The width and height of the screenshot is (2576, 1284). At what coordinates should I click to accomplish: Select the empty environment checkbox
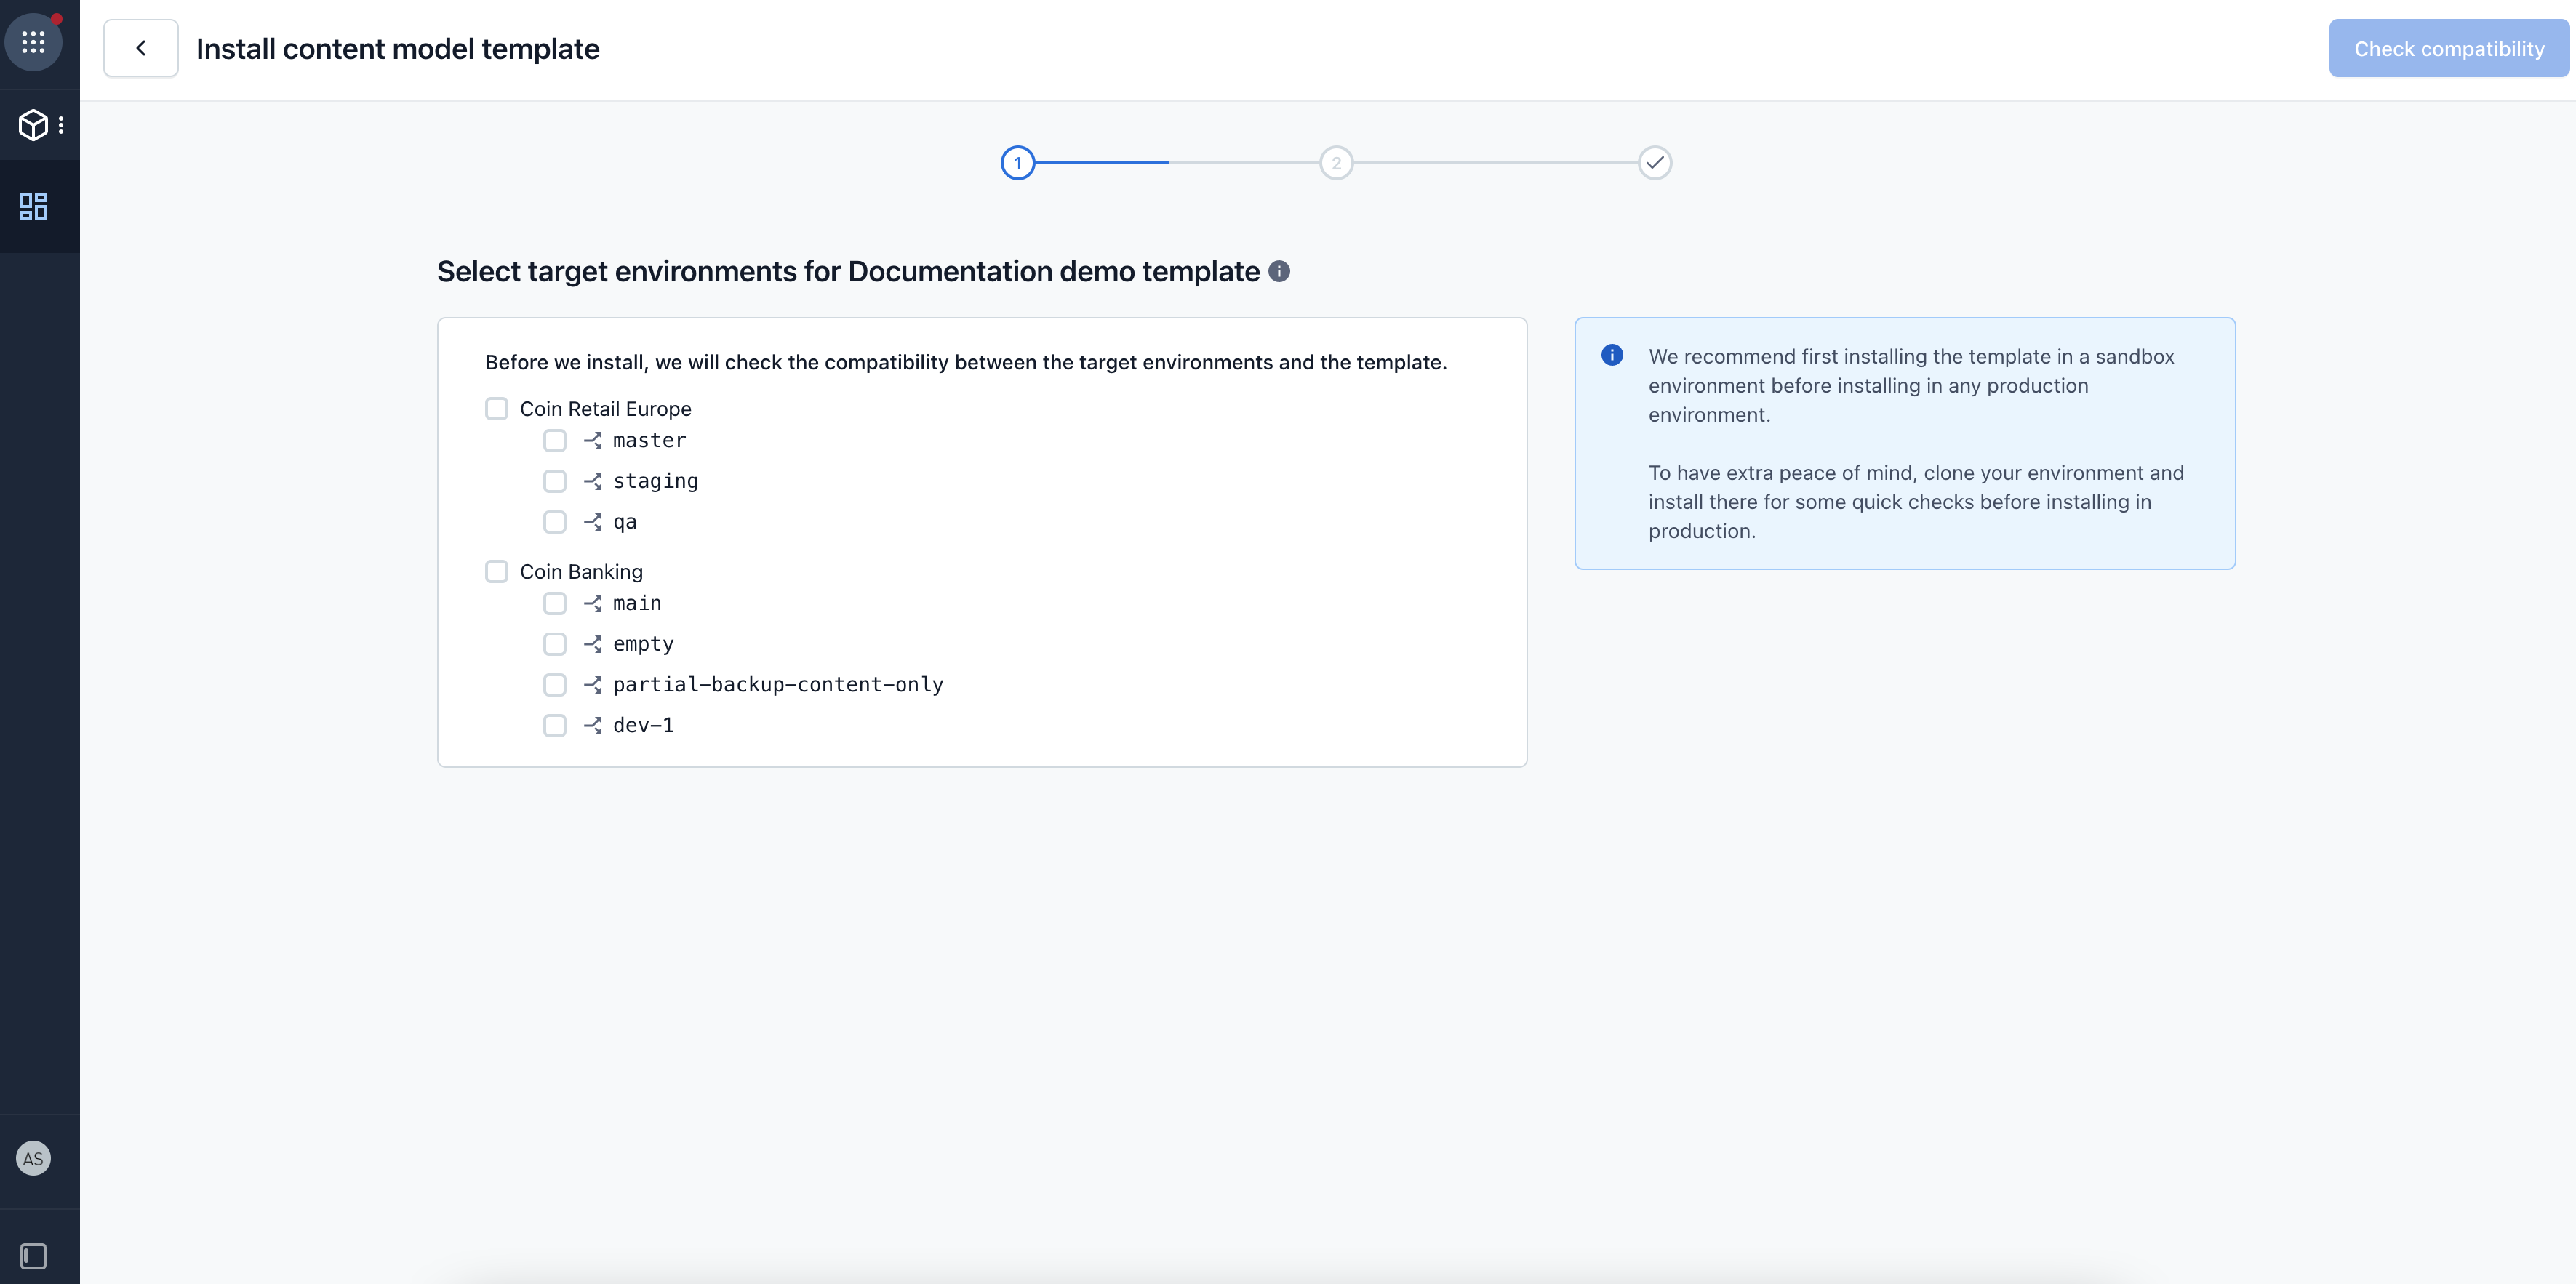tap(553, 643)
